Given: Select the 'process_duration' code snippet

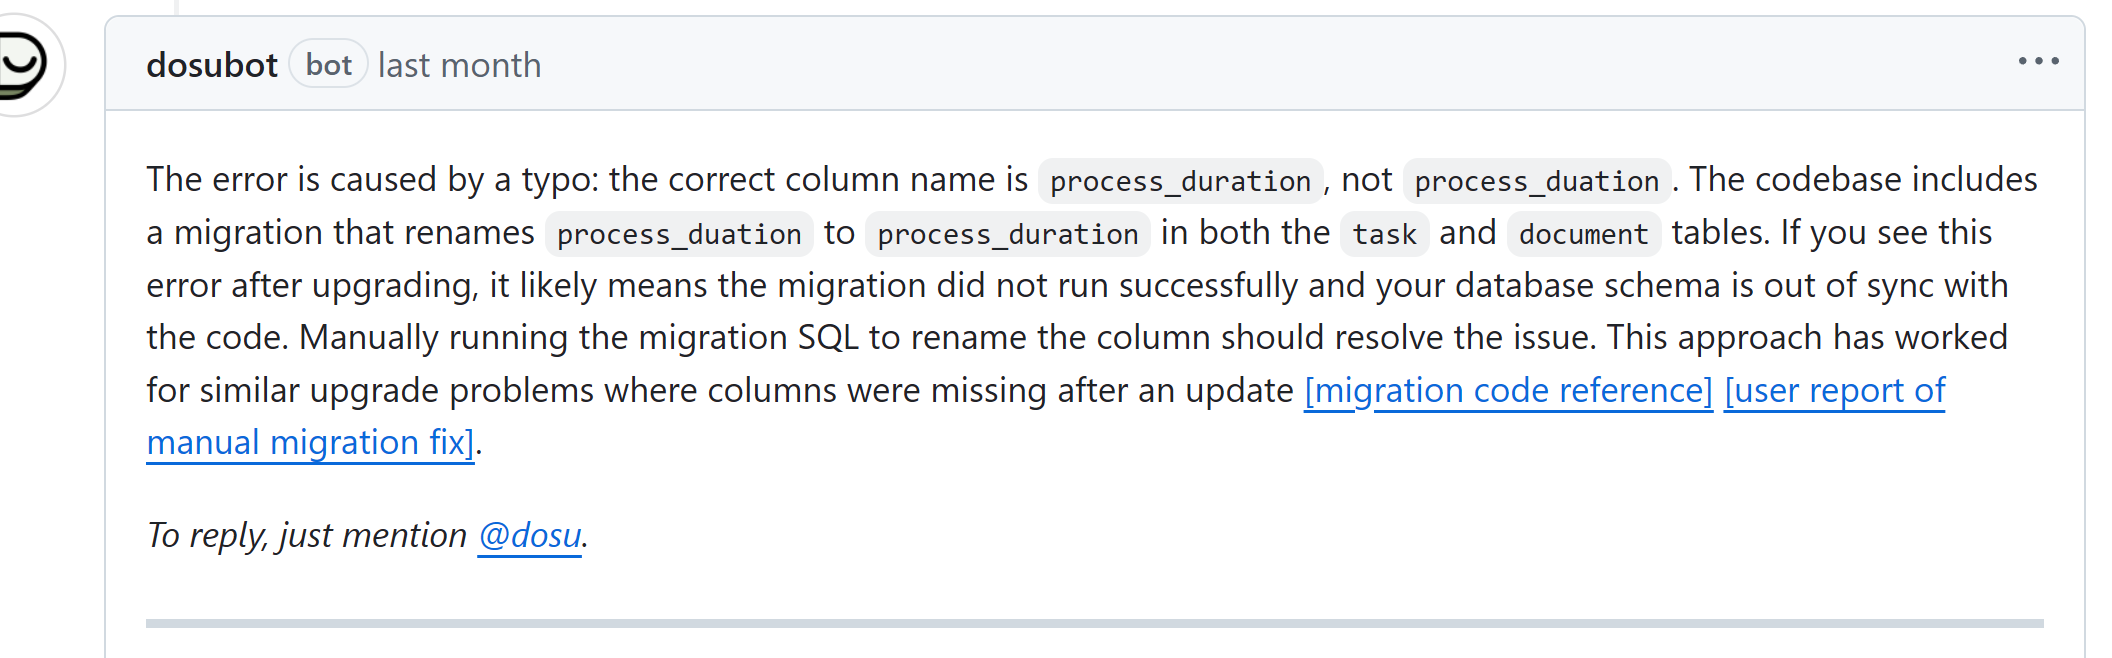Looking at the screenshot, I should (1180, 181).
